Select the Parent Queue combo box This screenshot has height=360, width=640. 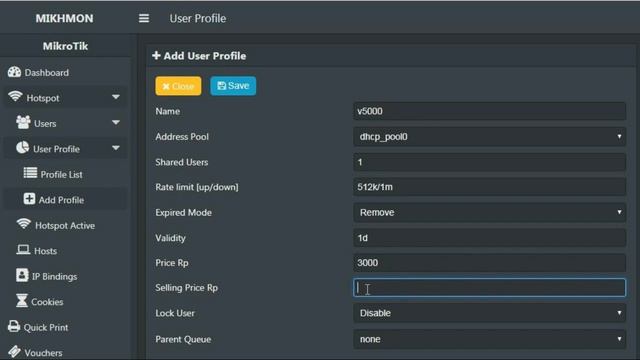[489, 339]
